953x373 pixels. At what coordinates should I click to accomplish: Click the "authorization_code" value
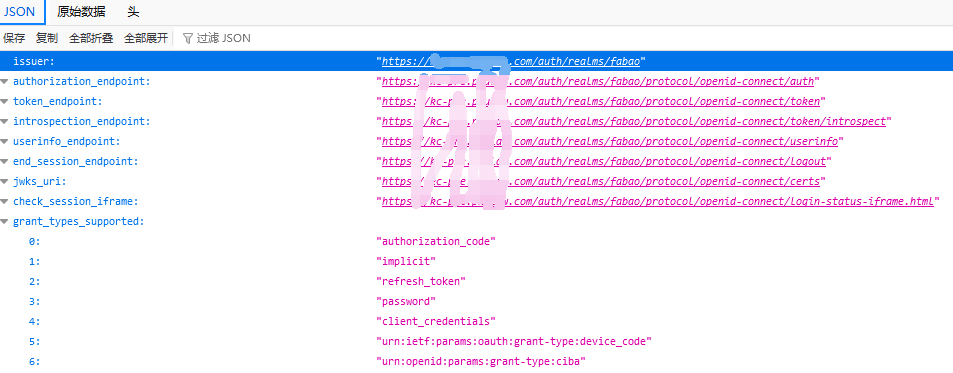click(x=436, y=242)
